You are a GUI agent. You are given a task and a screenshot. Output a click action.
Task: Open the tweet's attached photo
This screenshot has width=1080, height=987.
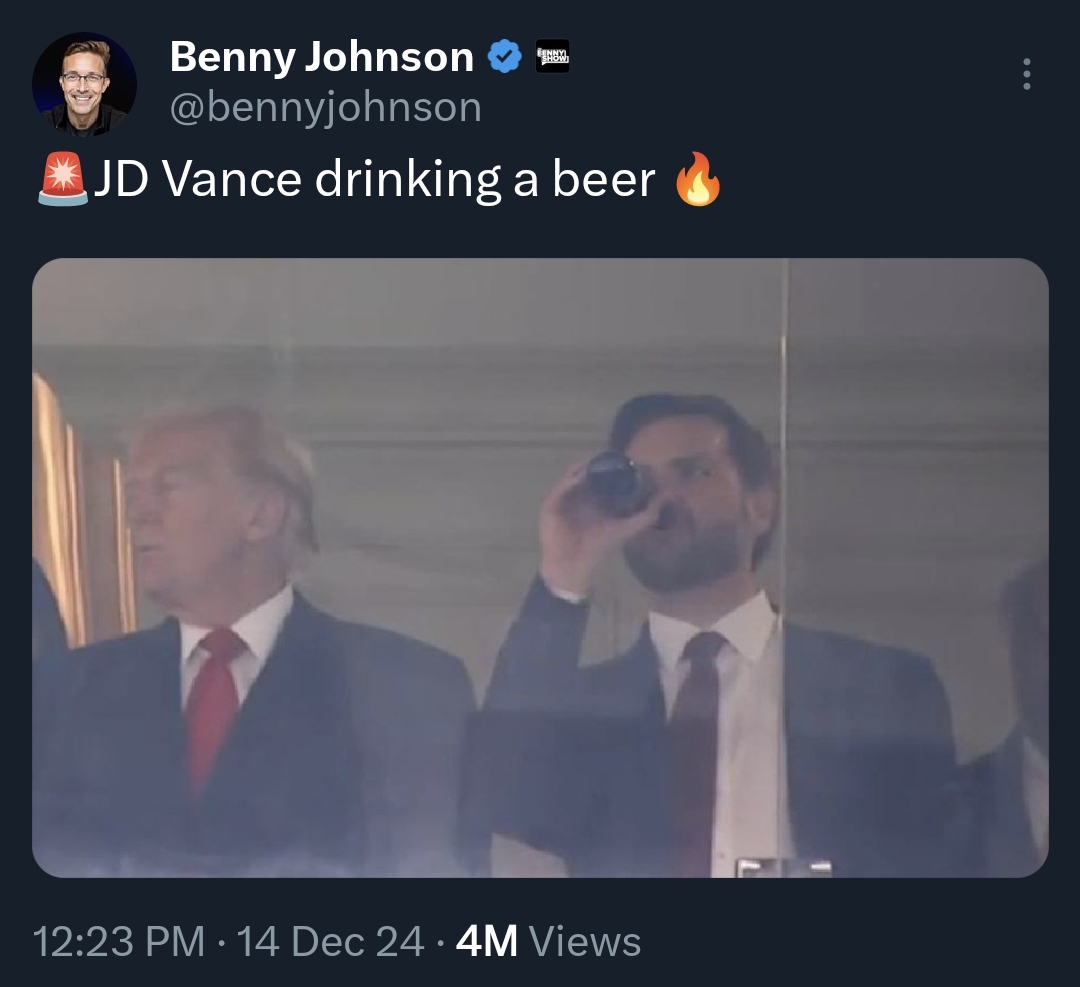click(x=540, y=567)
